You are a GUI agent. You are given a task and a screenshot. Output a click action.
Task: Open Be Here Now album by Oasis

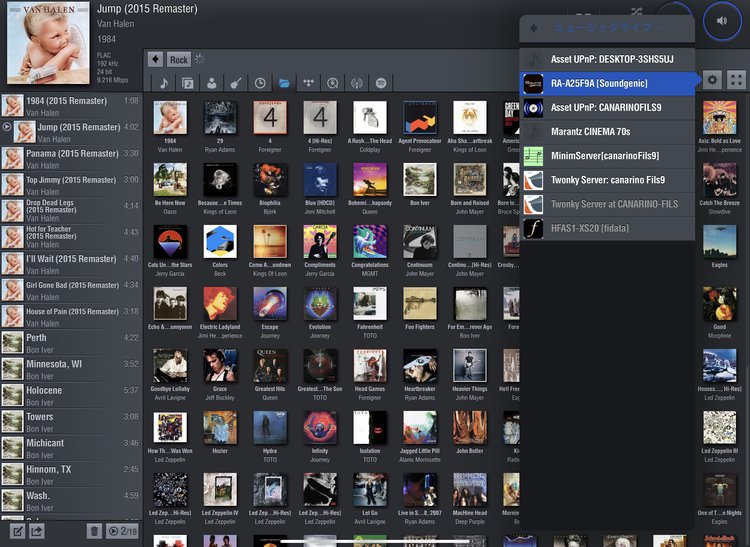170,179
